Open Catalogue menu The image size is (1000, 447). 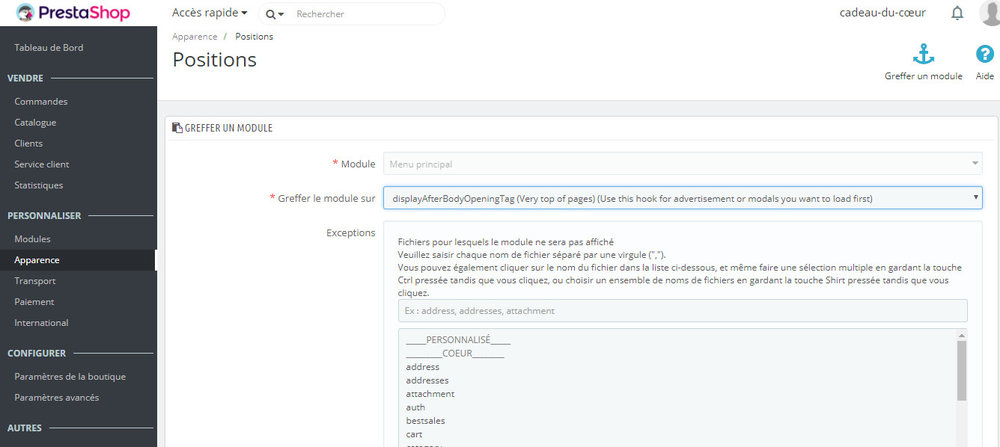[35, 122]
